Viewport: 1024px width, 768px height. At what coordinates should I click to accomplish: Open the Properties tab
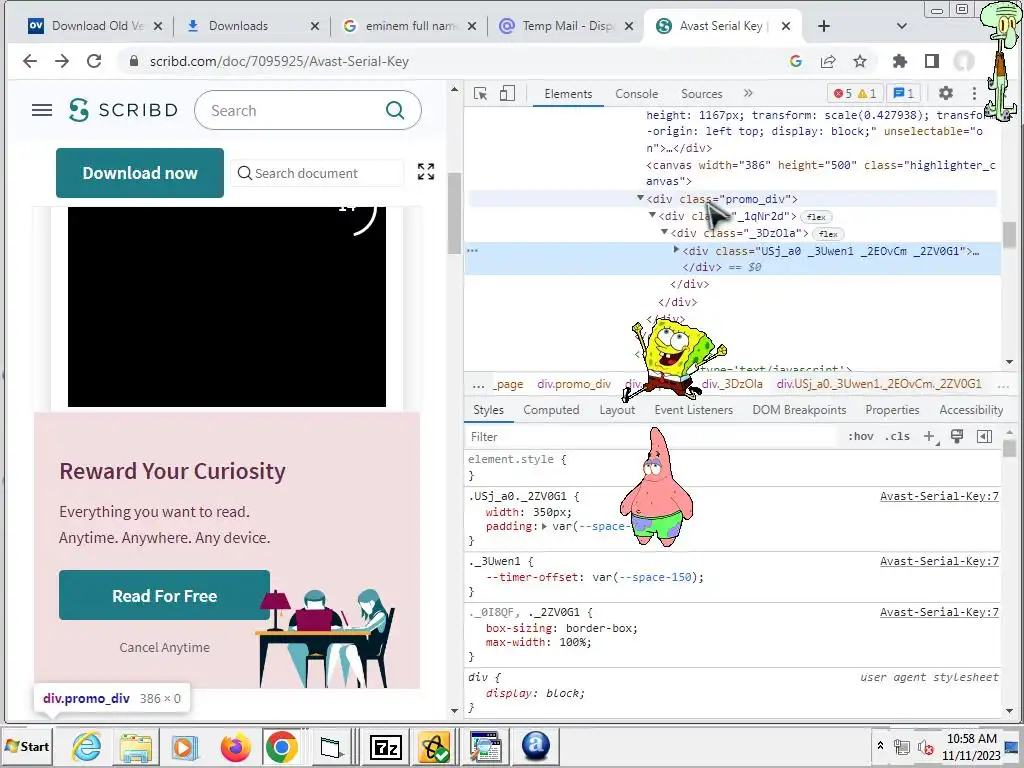tap(892, 410)
